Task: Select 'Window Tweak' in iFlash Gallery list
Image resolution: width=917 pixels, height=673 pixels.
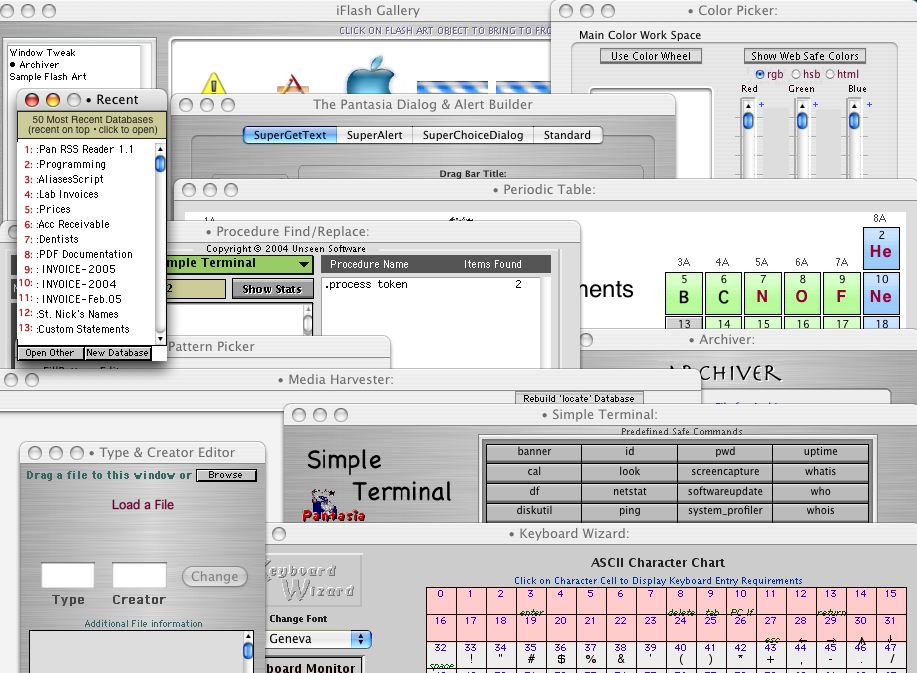Action: pos(43,53)
